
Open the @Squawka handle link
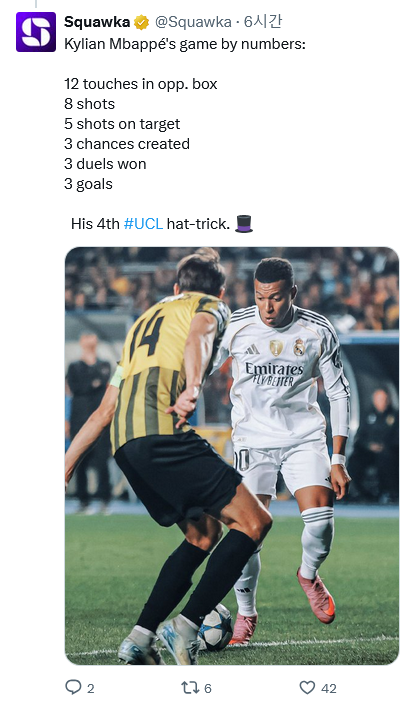tap(193, 22)
